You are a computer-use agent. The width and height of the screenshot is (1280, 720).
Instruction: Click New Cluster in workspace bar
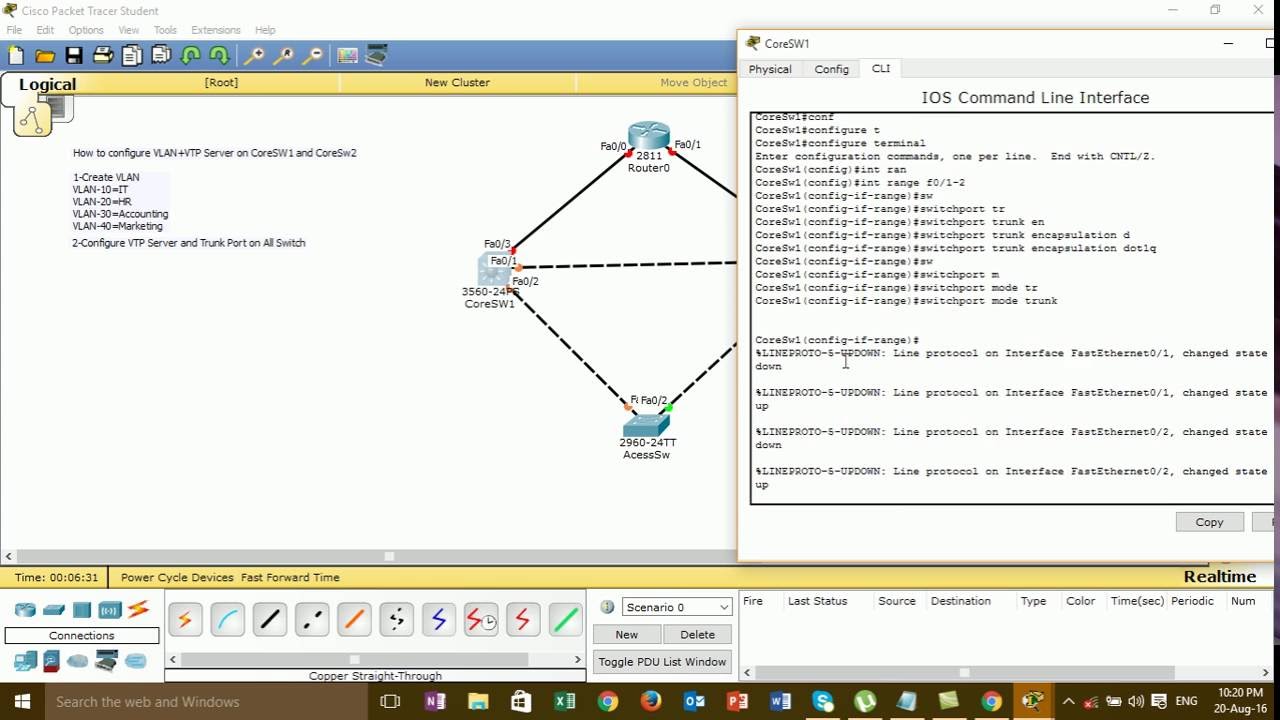pyautogui.click(x=457, y=83)
